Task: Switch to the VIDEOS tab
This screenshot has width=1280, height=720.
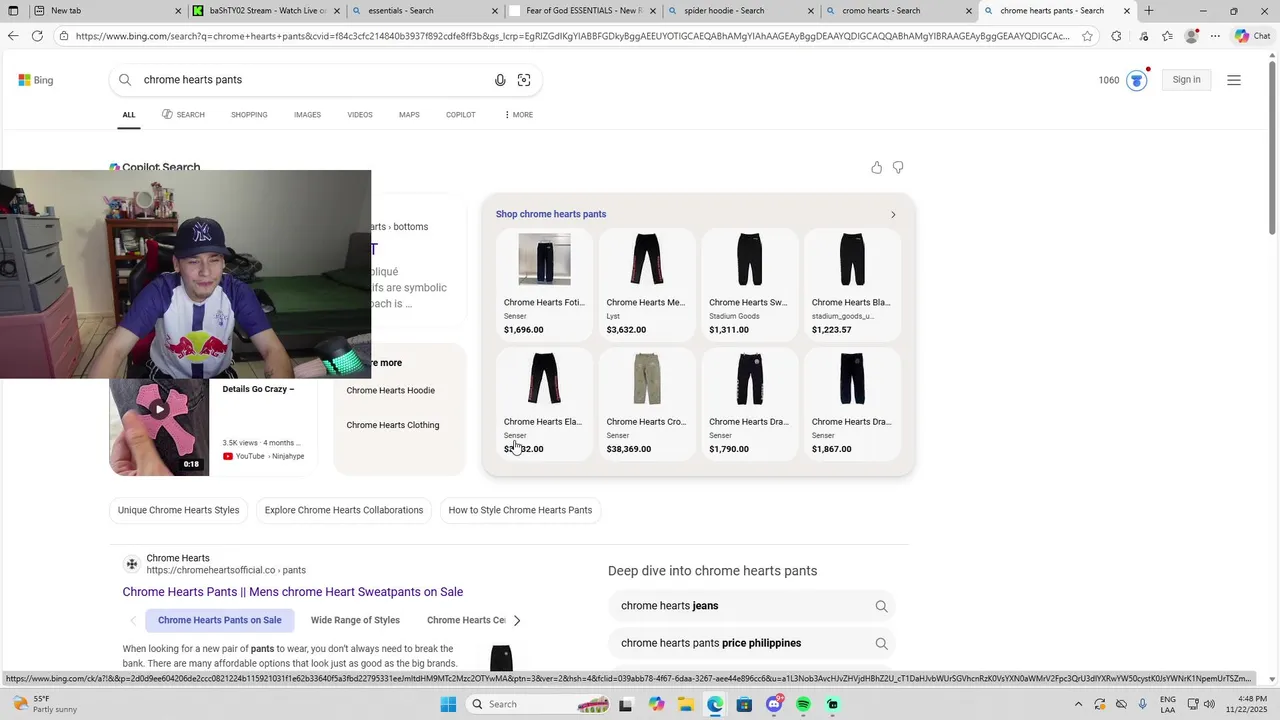Action: pyautogui.click(x=360, y=115)
